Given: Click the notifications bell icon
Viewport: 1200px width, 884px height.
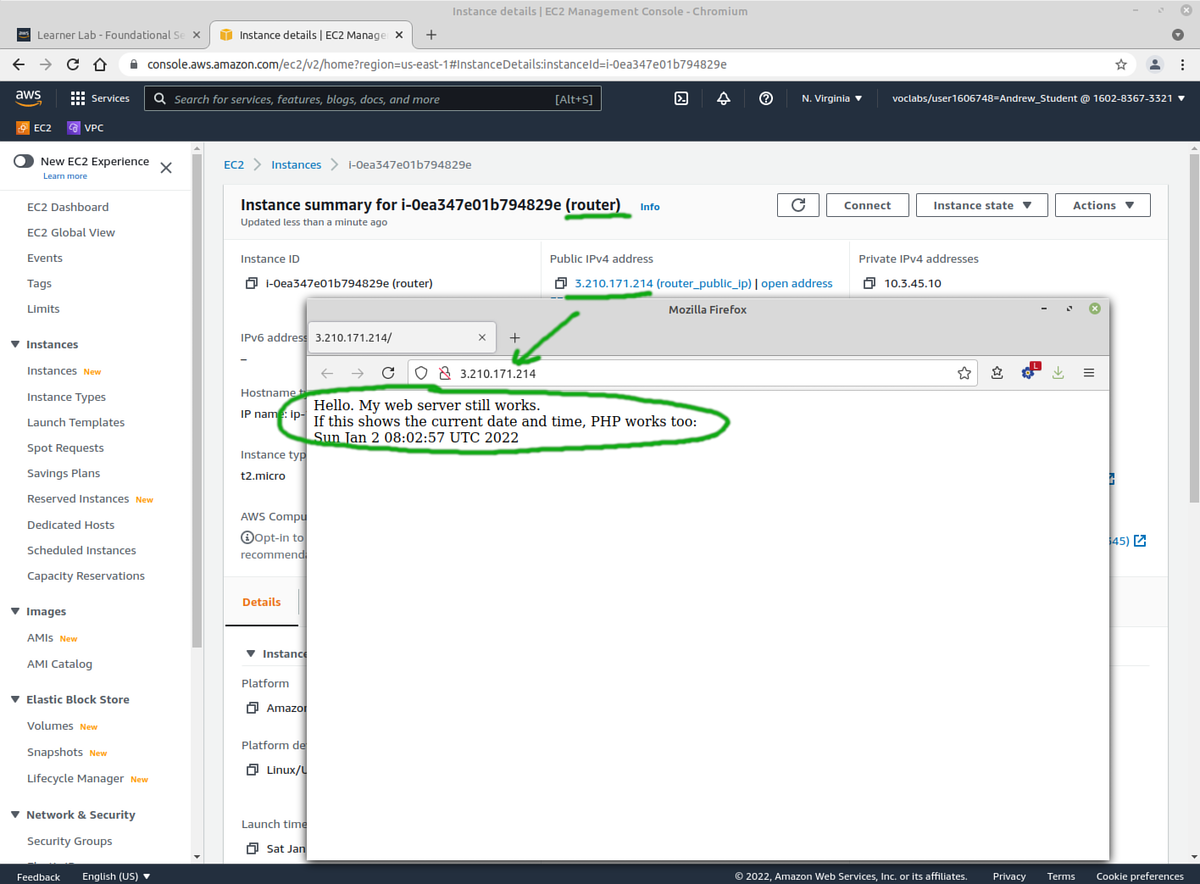Looking at the screenshot, I should pyautogui.click(x=723, y=98).
